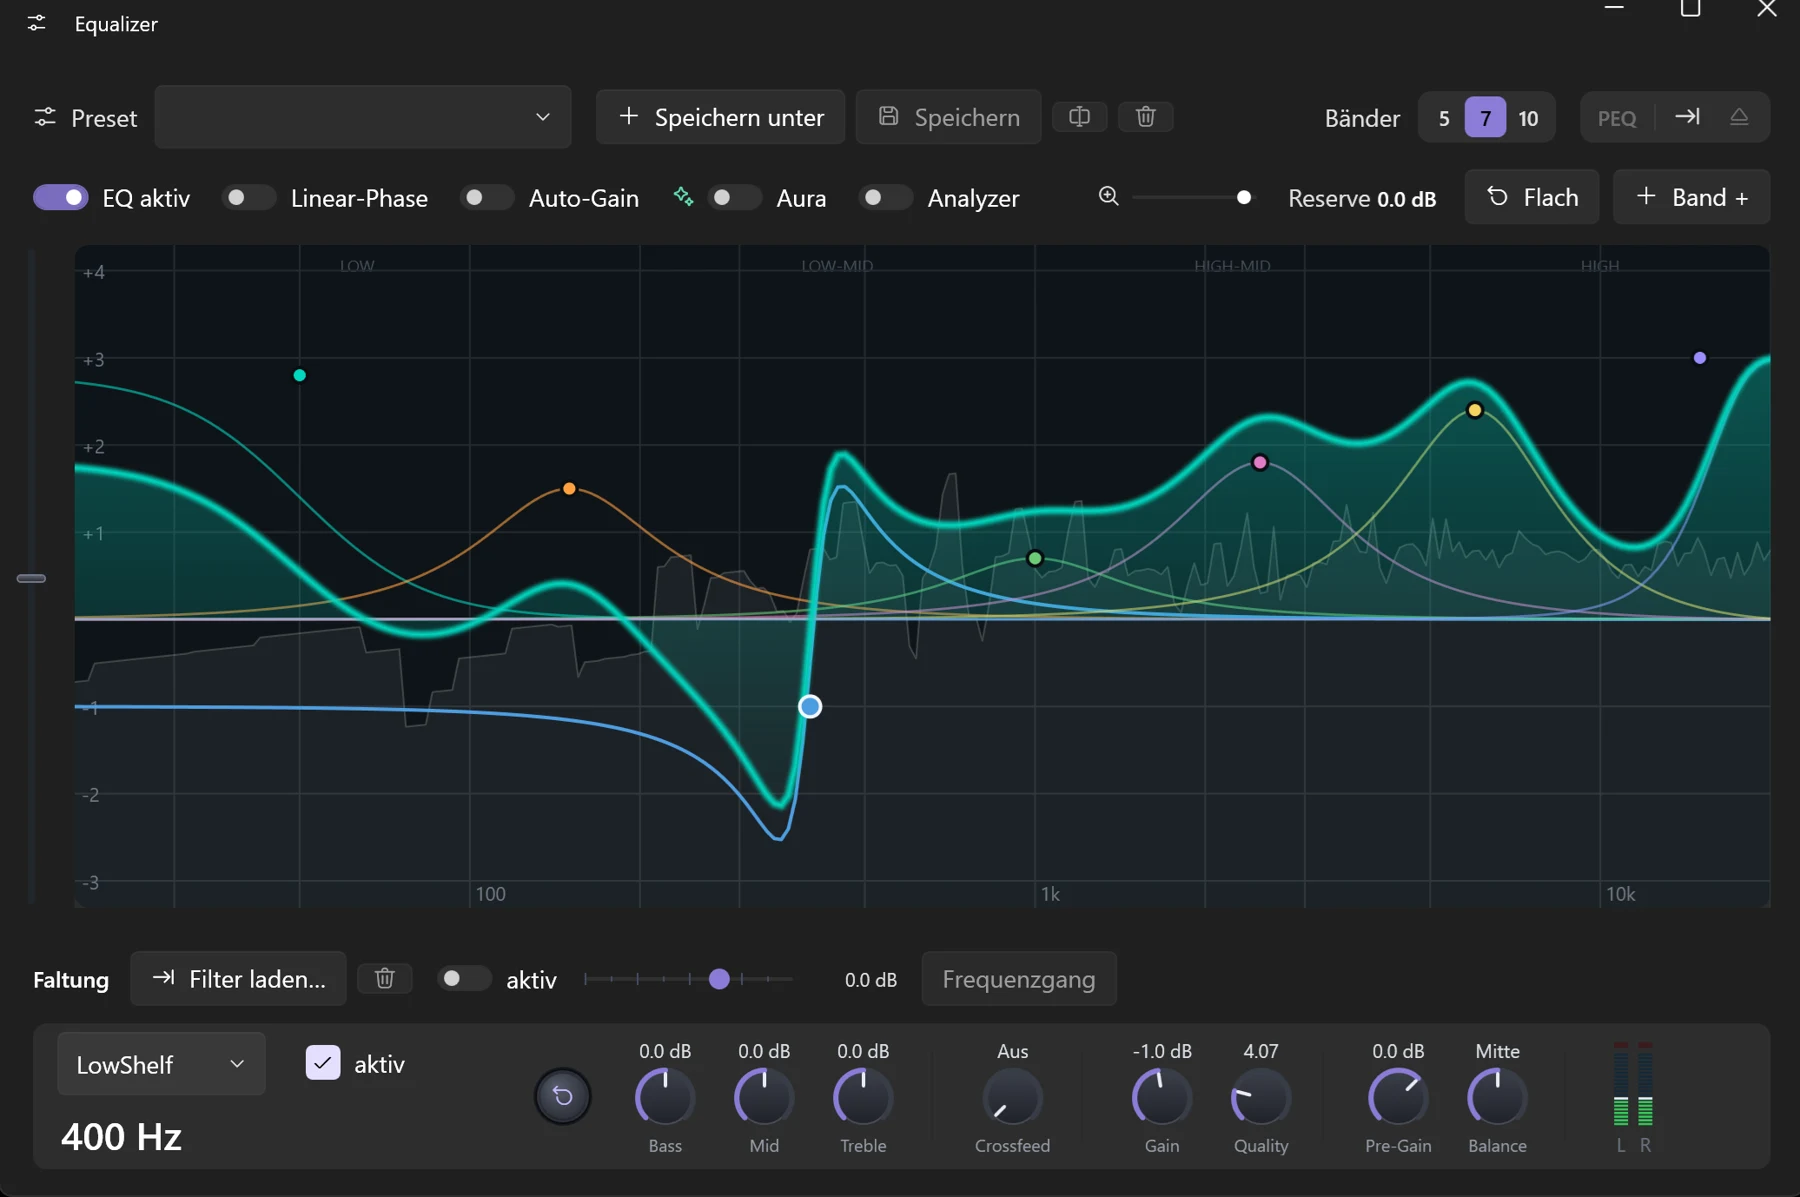Click the 4.07 Quality value

1261,1051
